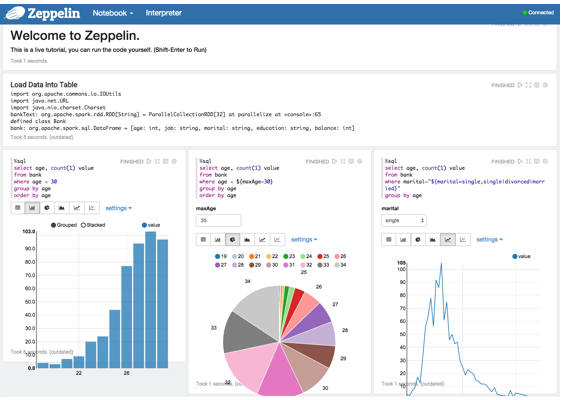
Task: Toggle age 25 red legend swatch
Action: coord(323,256)
